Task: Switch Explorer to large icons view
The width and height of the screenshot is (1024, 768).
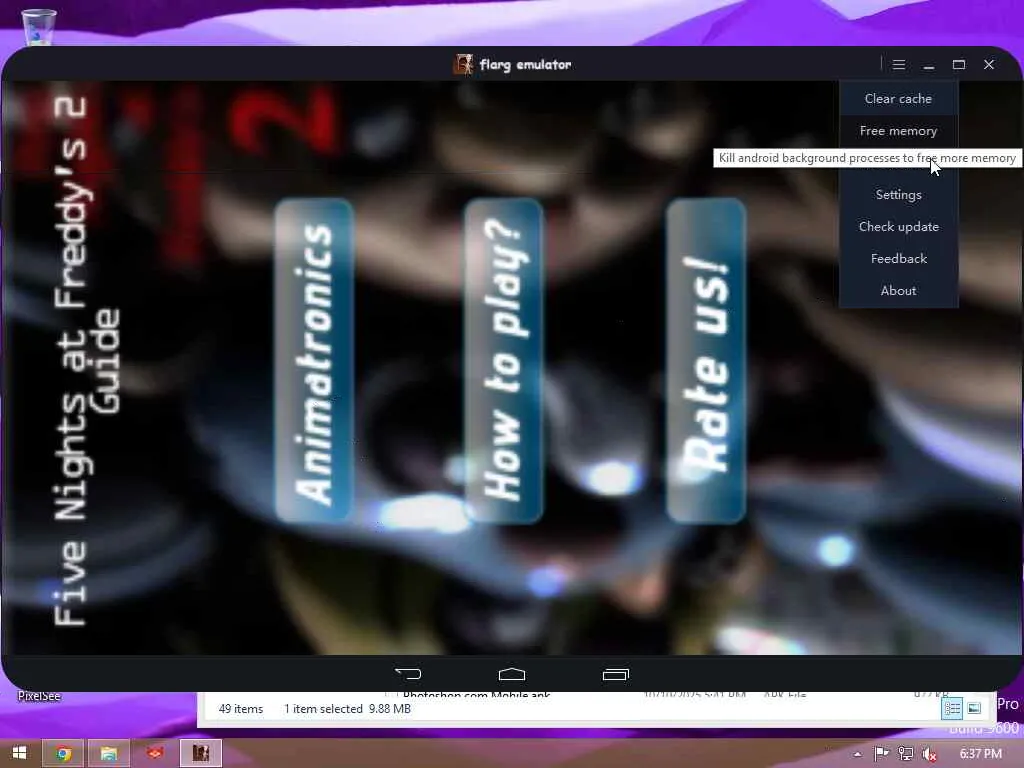Action: click(974, 708)
